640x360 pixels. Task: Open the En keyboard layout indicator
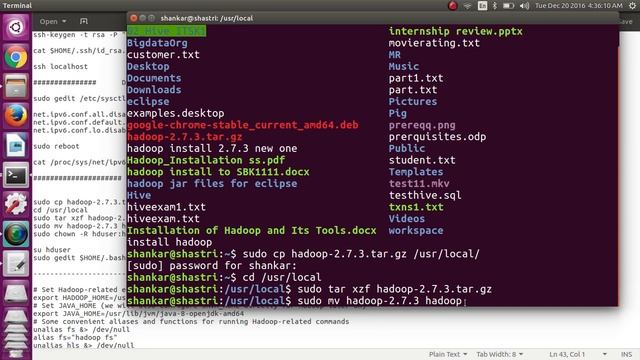(482, 6)
